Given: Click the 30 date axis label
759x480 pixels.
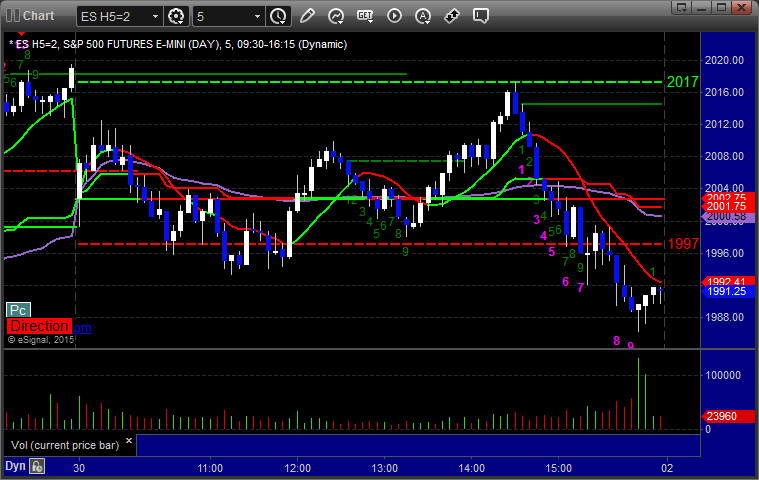Looking at the screenshot, I should [79, 468].
